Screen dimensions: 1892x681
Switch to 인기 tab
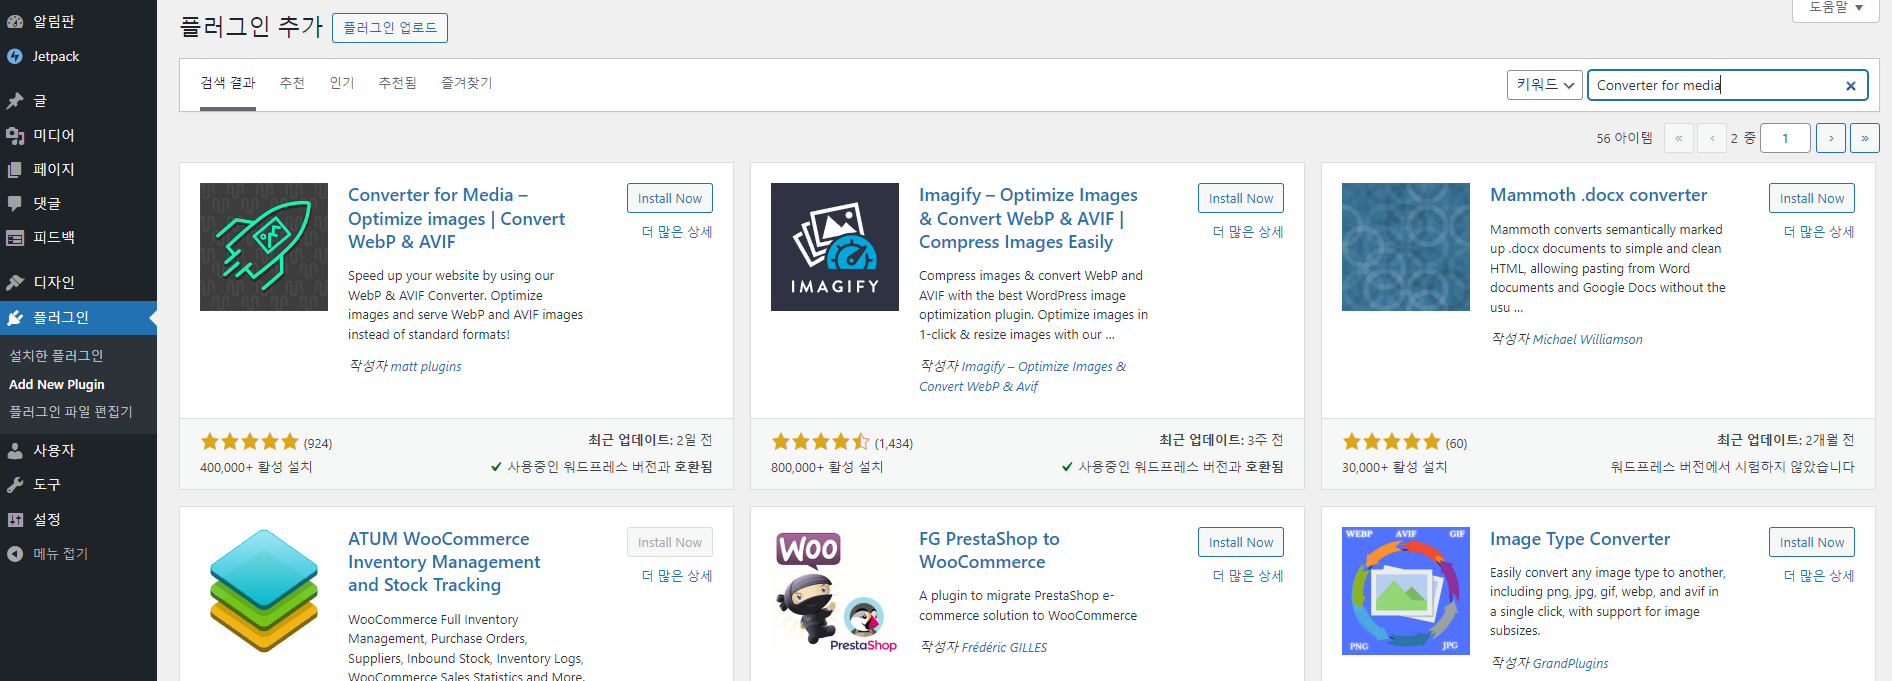(342, 83)
